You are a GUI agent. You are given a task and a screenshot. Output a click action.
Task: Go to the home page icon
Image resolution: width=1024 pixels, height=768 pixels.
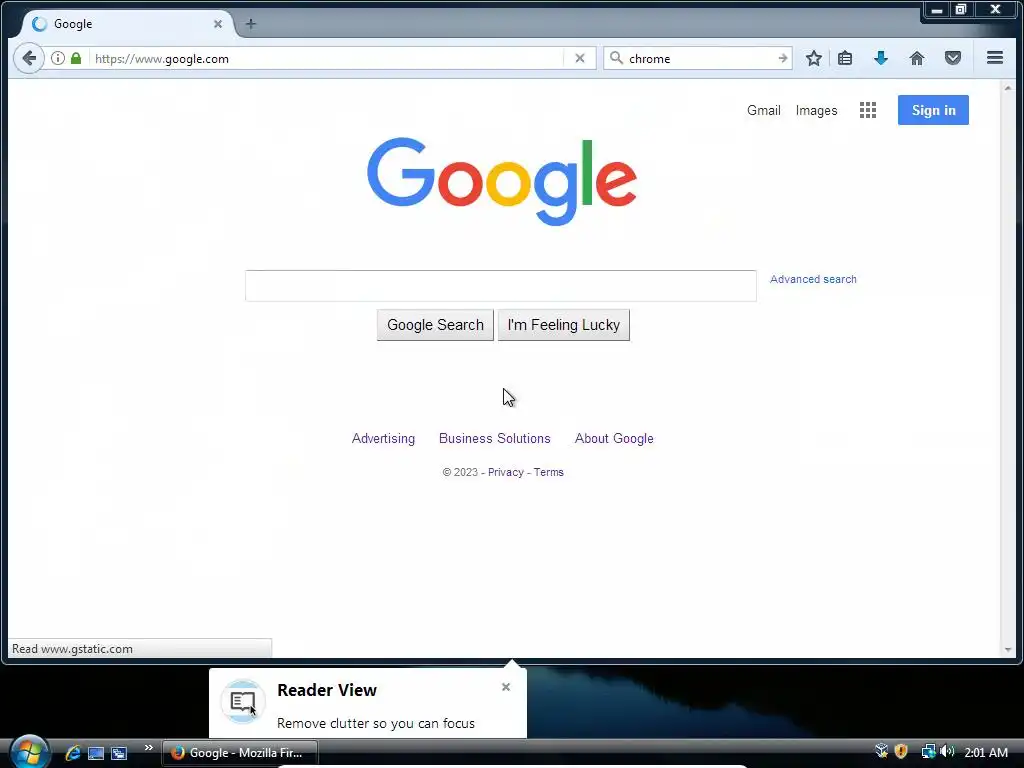click(x=917, y=58)
